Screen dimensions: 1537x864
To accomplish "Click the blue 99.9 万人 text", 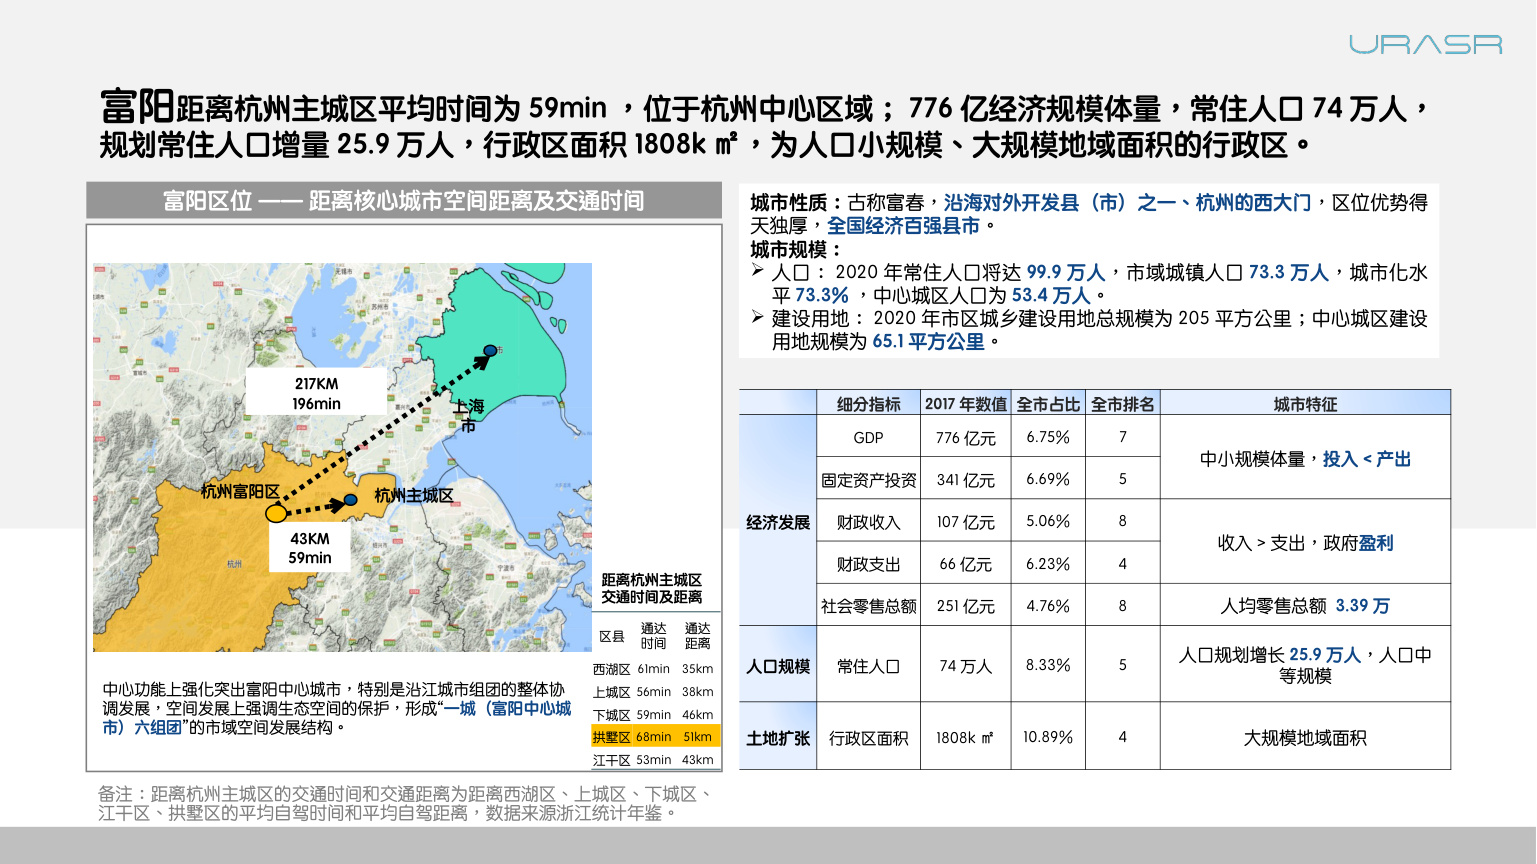I will 1065,272.
